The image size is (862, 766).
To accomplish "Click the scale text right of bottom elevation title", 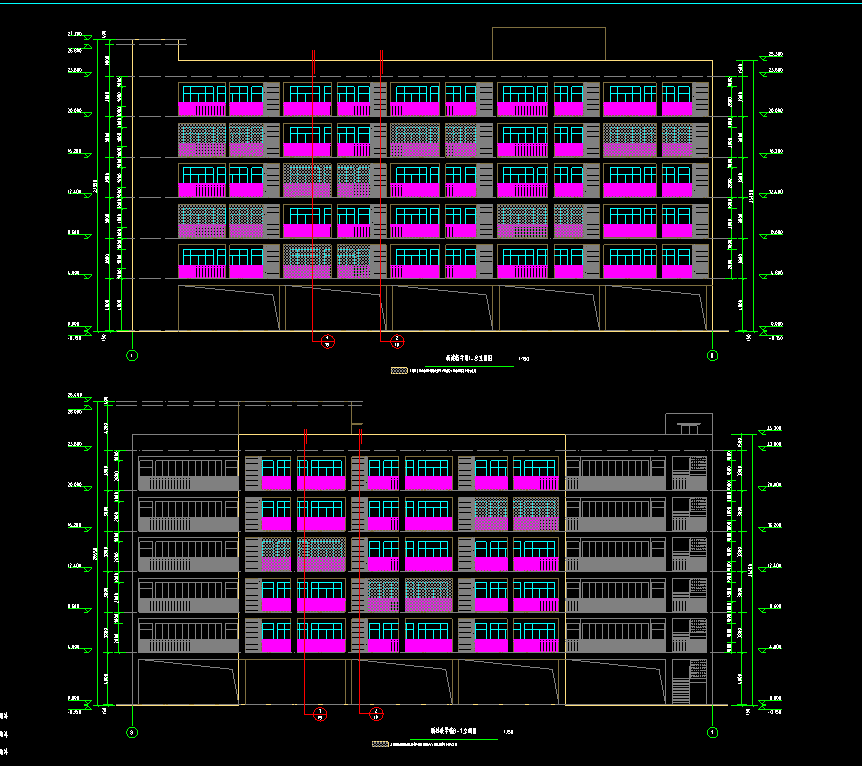I will 508,732.
